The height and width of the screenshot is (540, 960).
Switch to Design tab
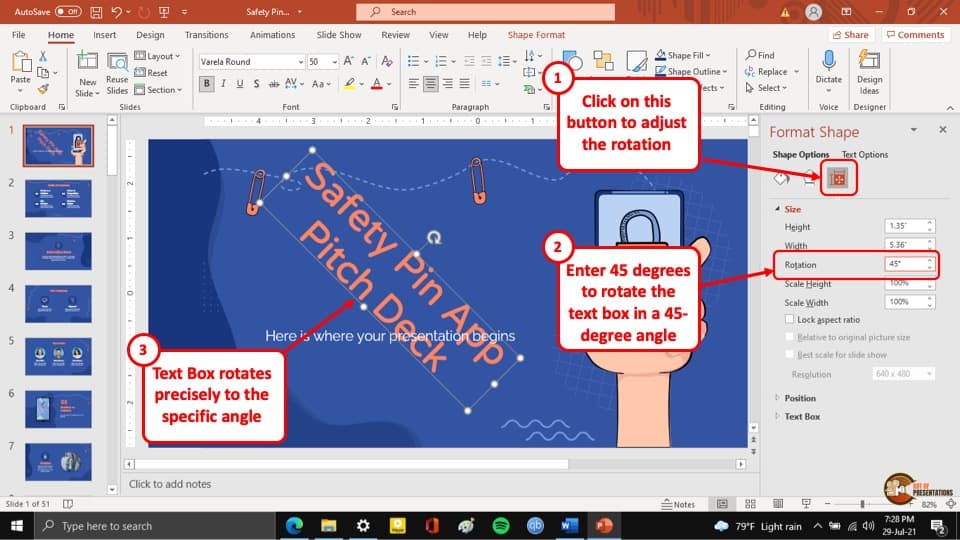[x=150, y=35]
